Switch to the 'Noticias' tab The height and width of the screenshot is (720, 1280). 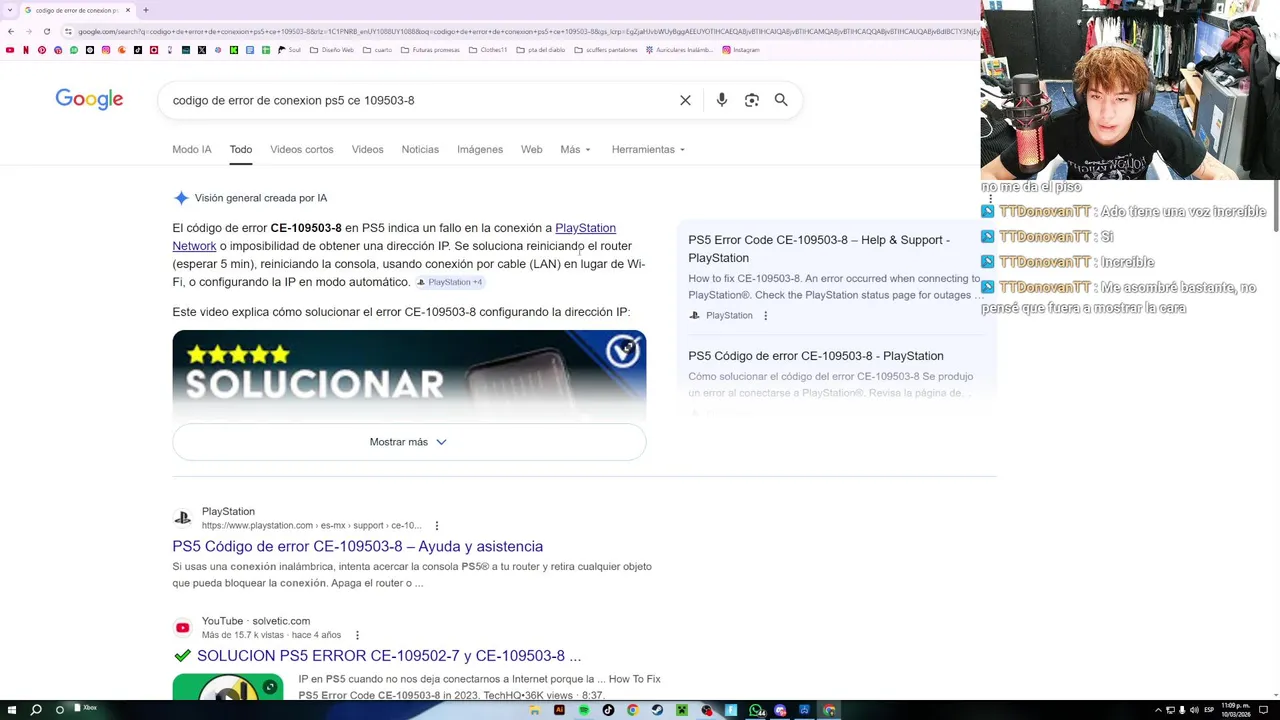420,150
